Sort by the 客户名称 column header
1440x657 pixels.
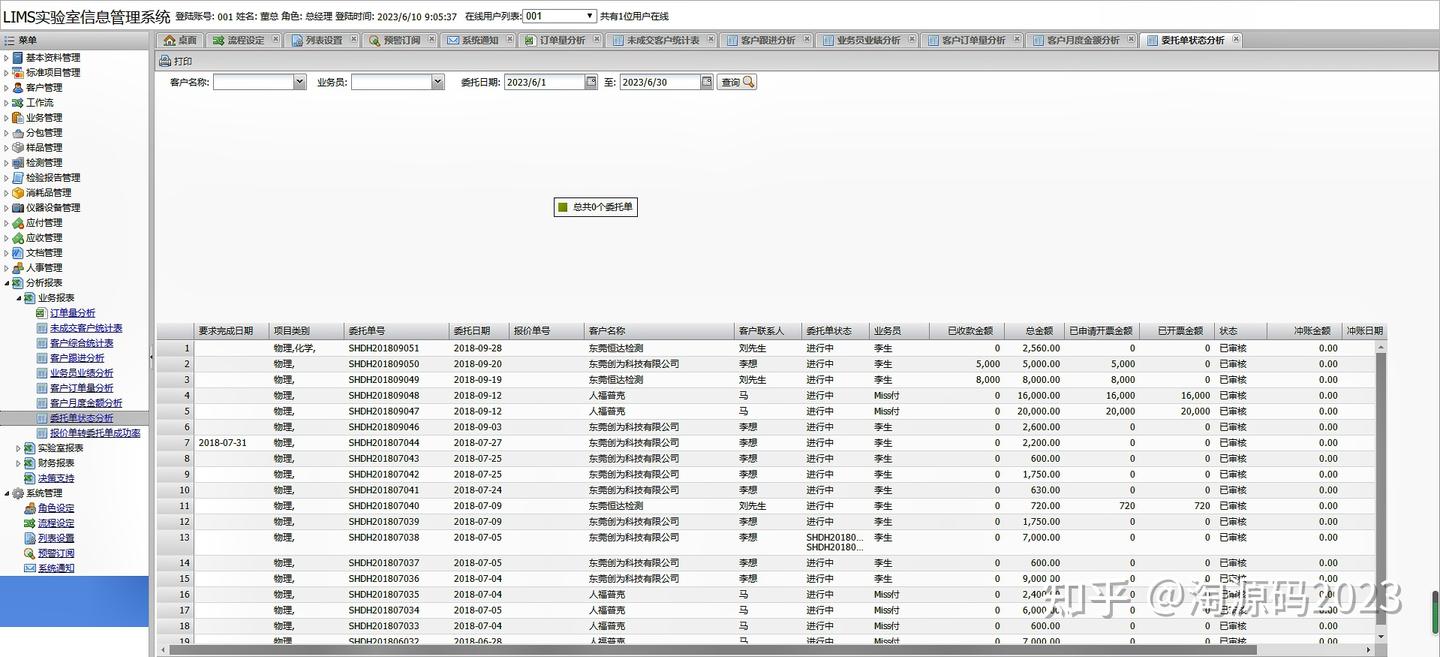click(659, 331)
